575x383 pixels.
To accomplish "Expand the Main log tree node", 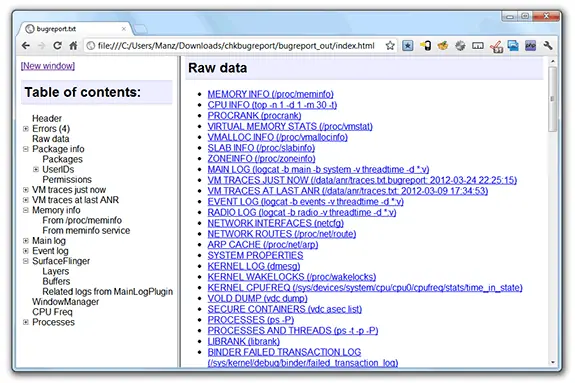I will click(26, 241).
